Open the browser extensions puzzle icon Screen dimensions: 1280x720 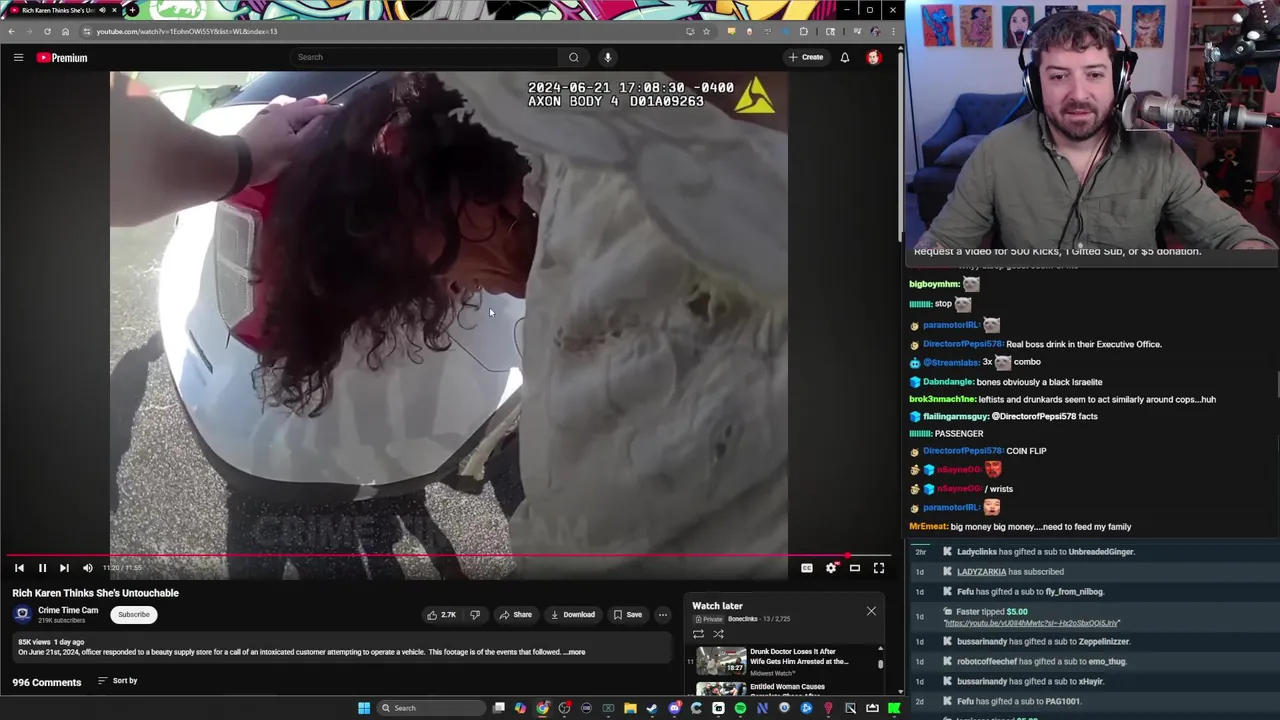coord(803,31)
